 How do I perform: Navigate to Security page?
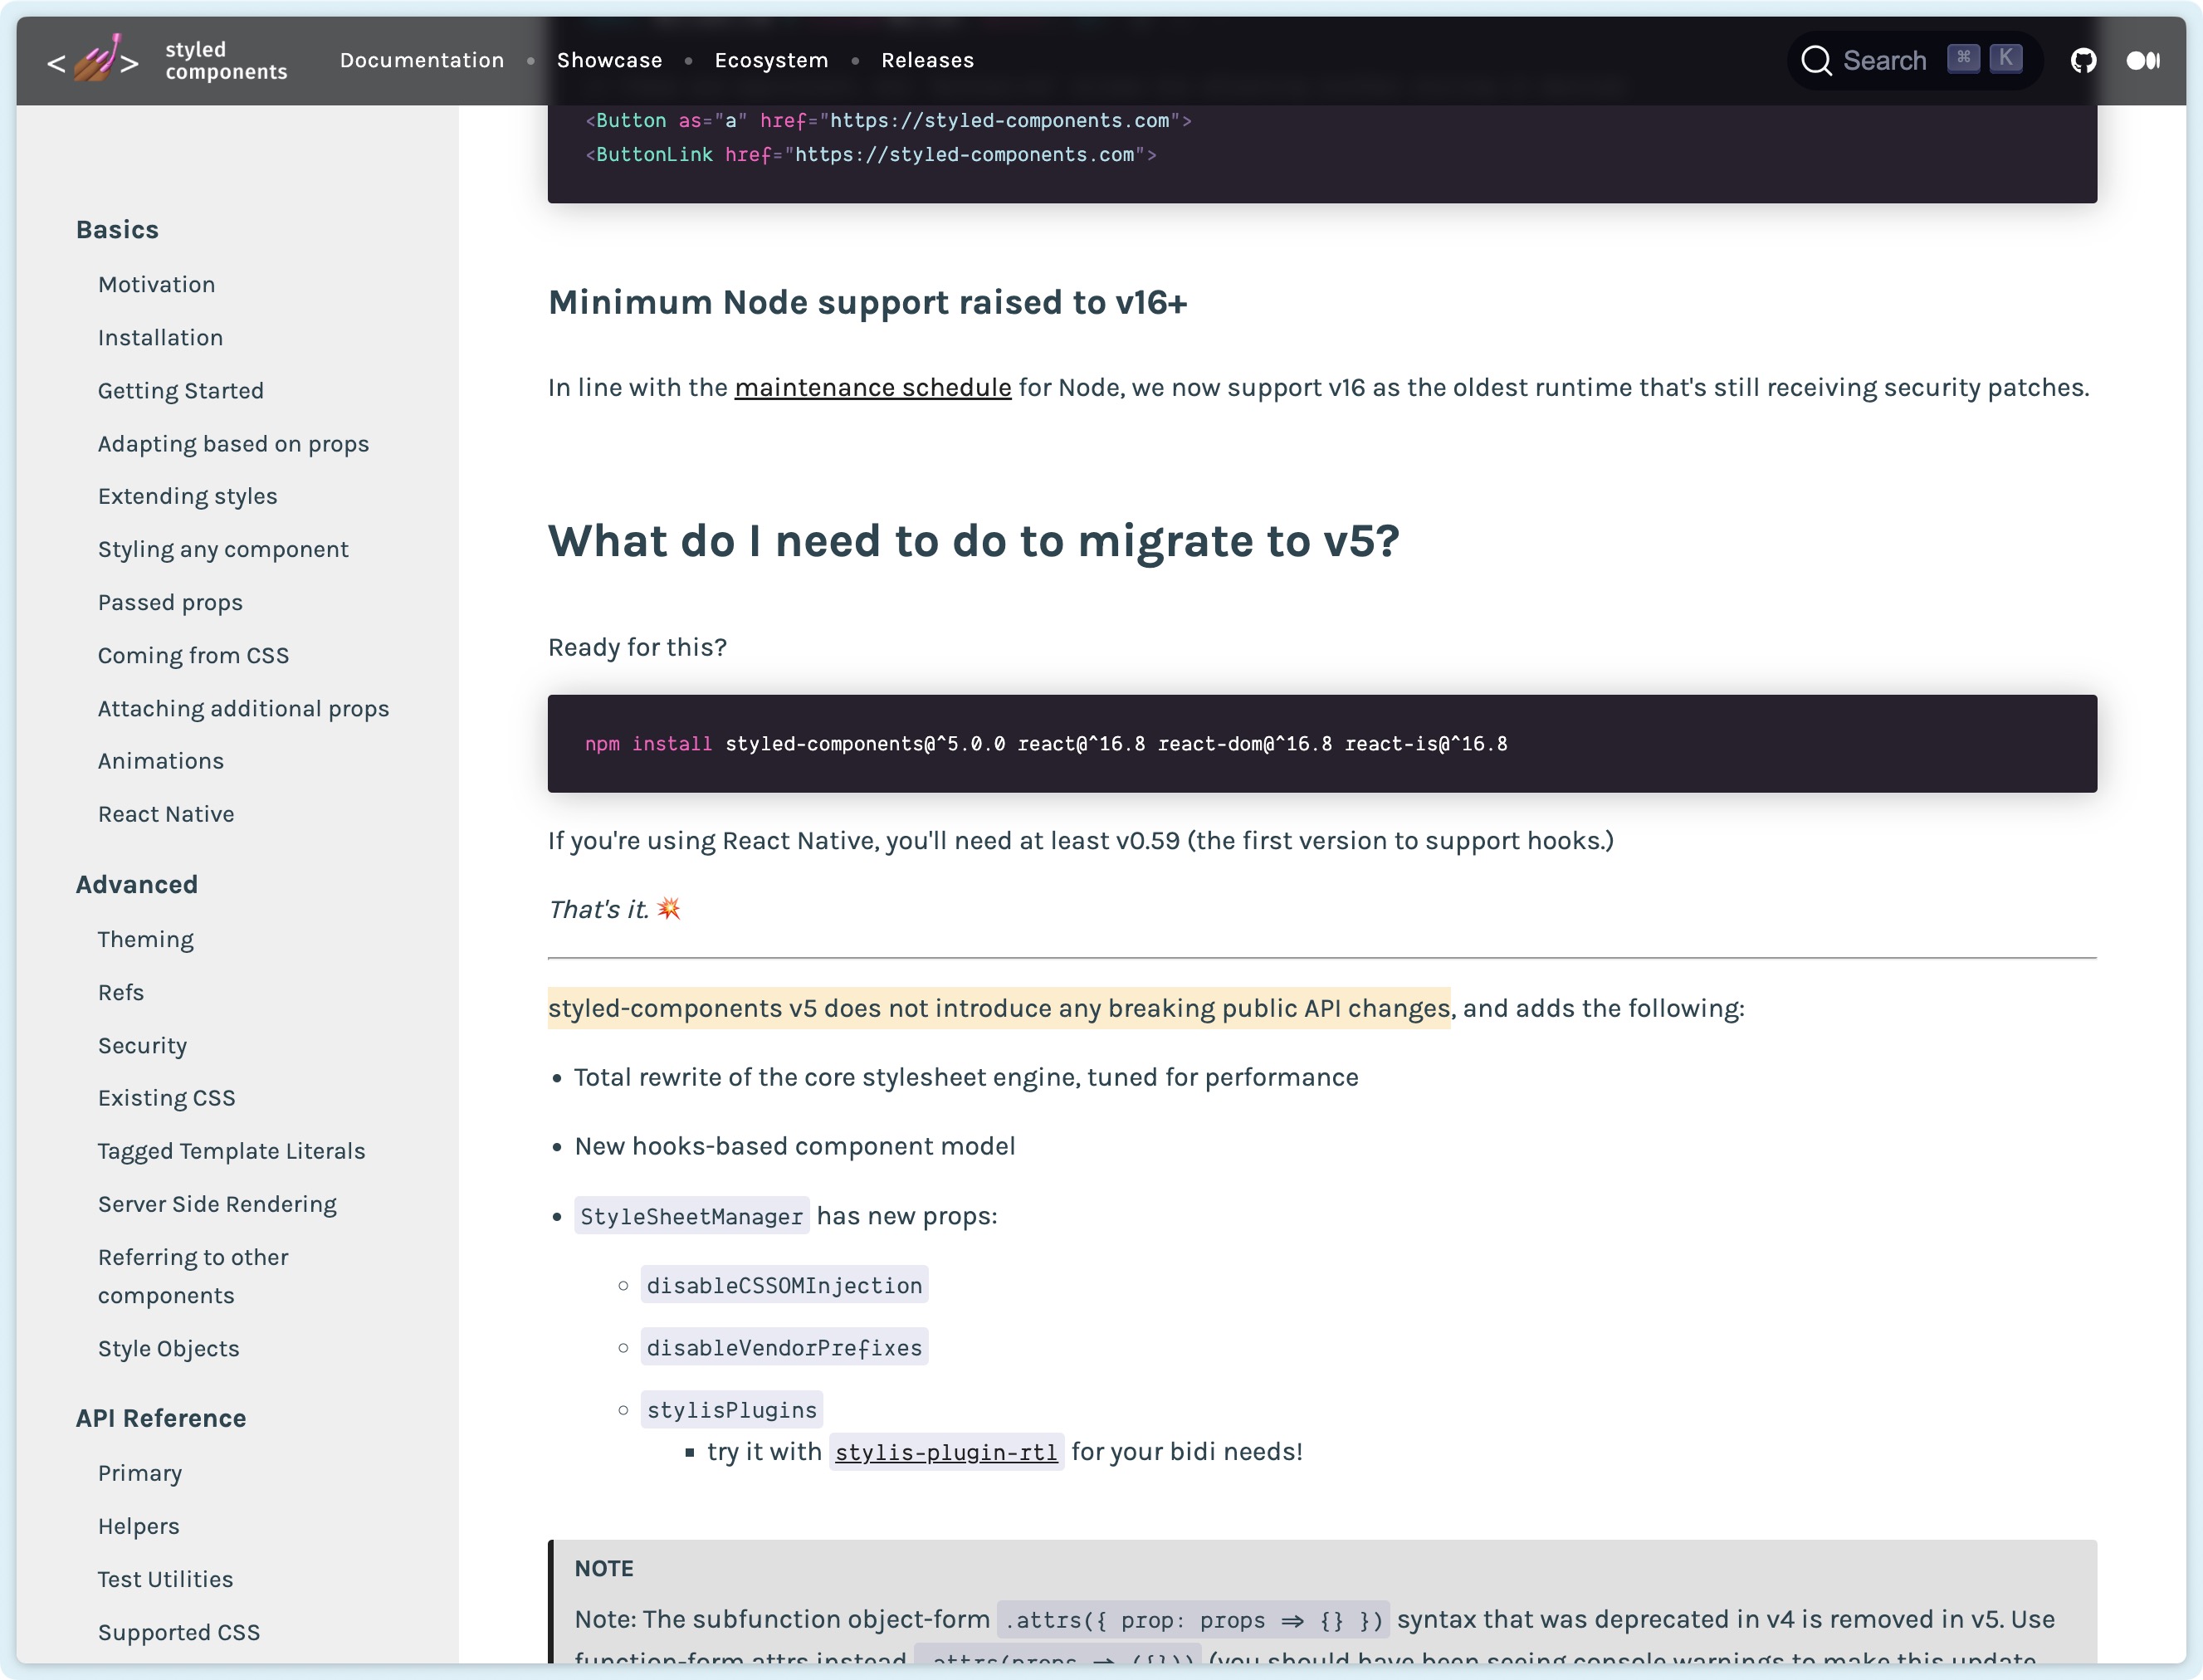(142, 1046)
